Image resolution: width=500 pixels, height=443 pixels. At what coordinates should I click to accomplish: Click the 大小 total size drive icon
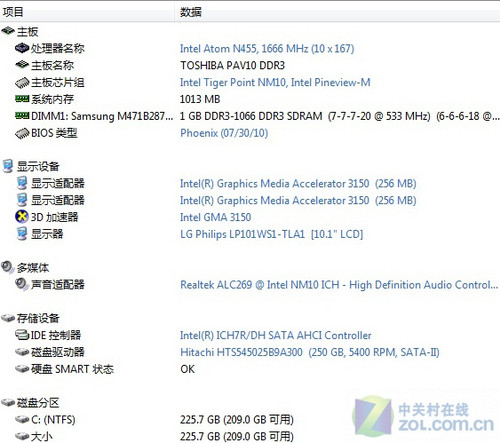coord(22,436)
